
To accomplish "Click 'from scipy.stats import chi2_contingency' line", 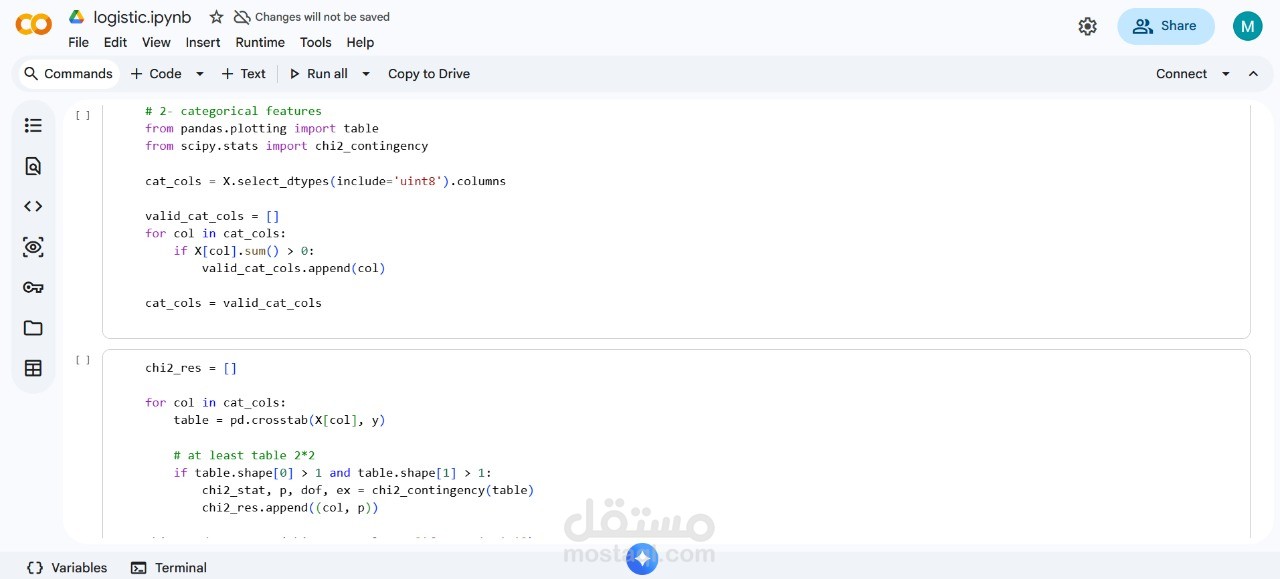I will tap(286, 146).
